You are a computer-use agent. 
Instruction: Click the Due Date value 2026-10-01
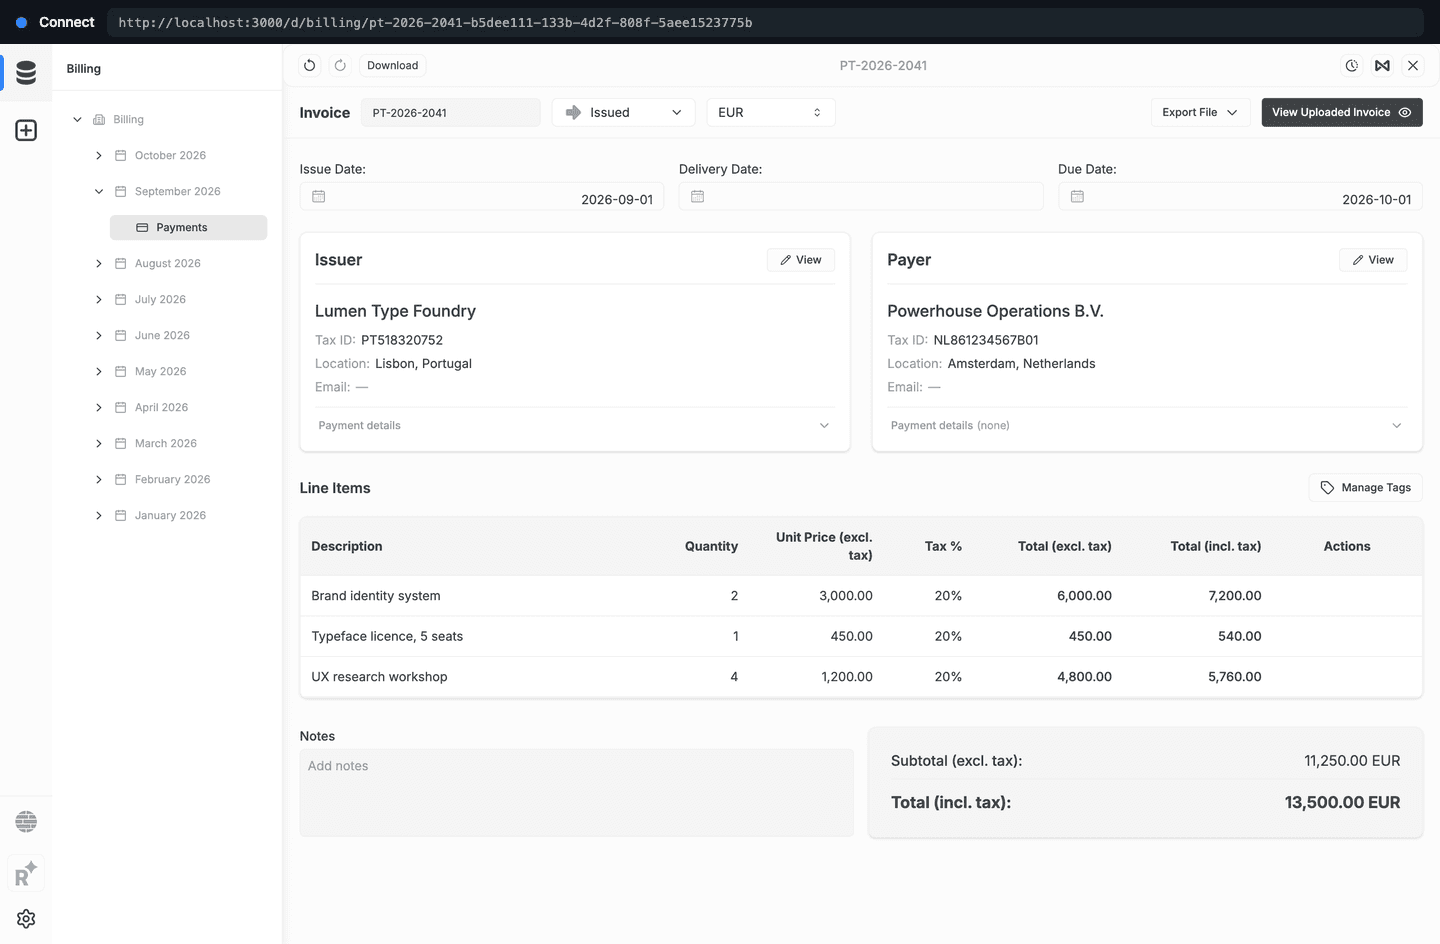tap(1377, 200)
